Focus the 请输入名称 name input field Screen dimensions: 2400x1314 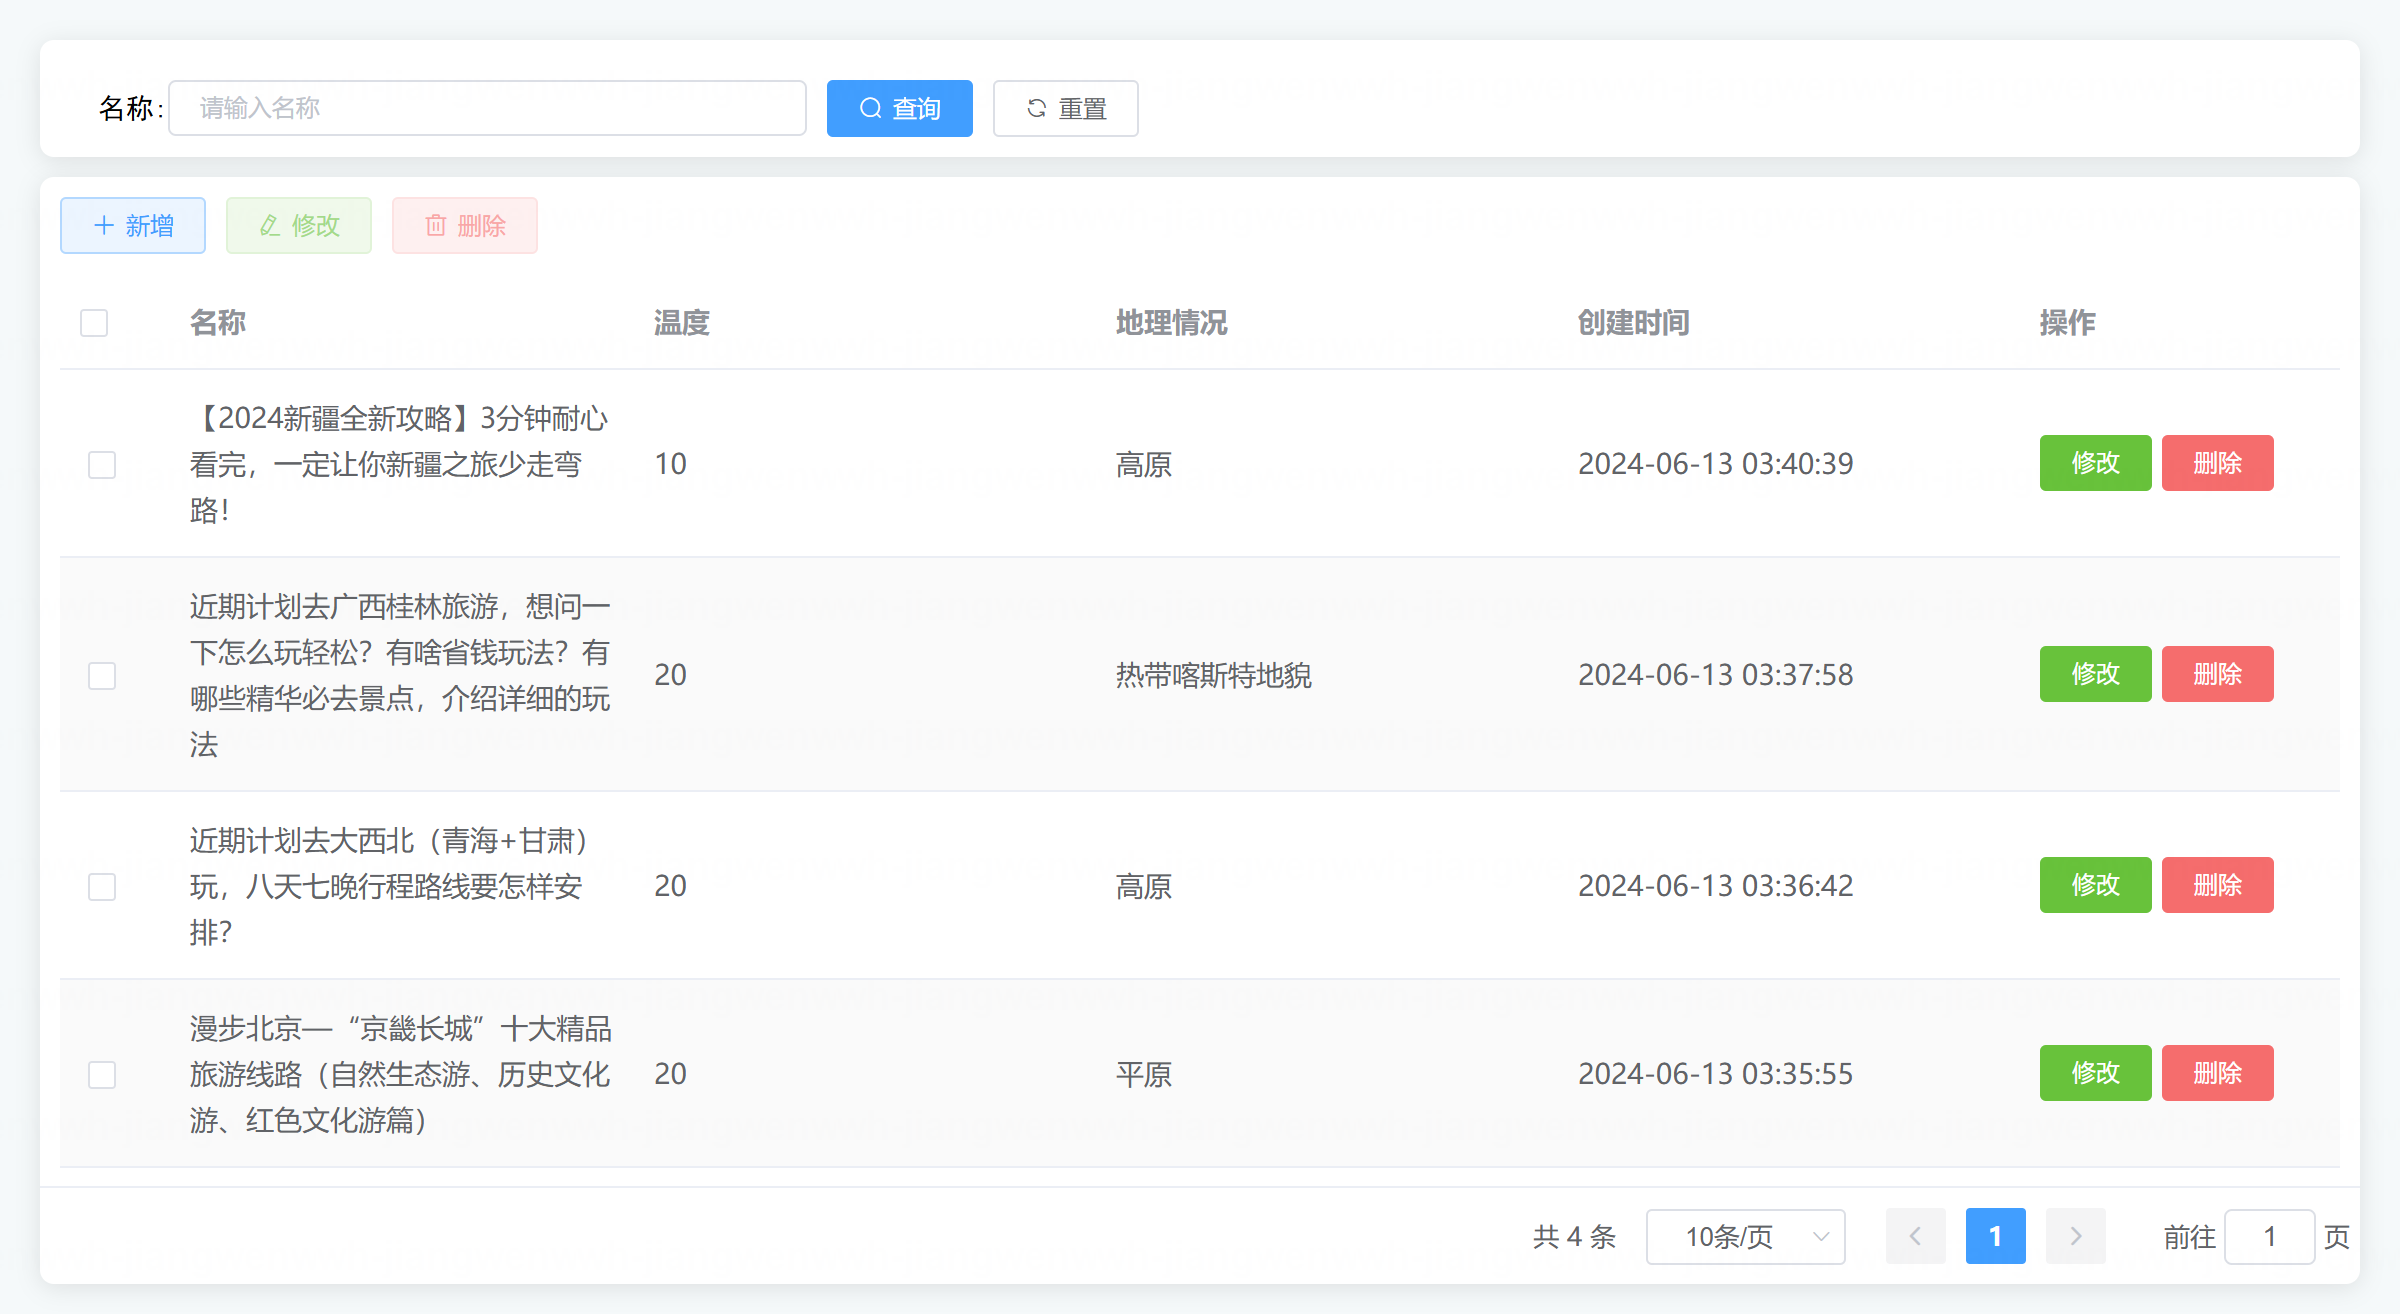(x=487, y=108)
